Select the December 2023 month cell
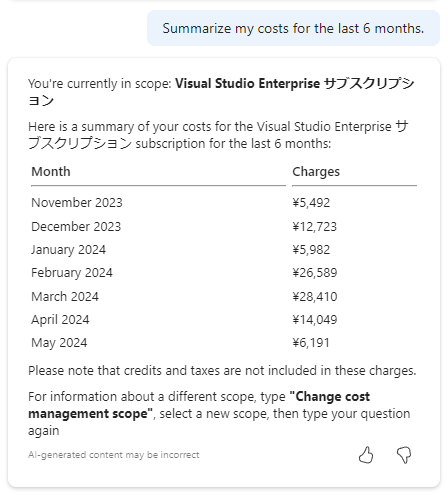This screenshot has height=495, width=448. click(x=76, y=227)
